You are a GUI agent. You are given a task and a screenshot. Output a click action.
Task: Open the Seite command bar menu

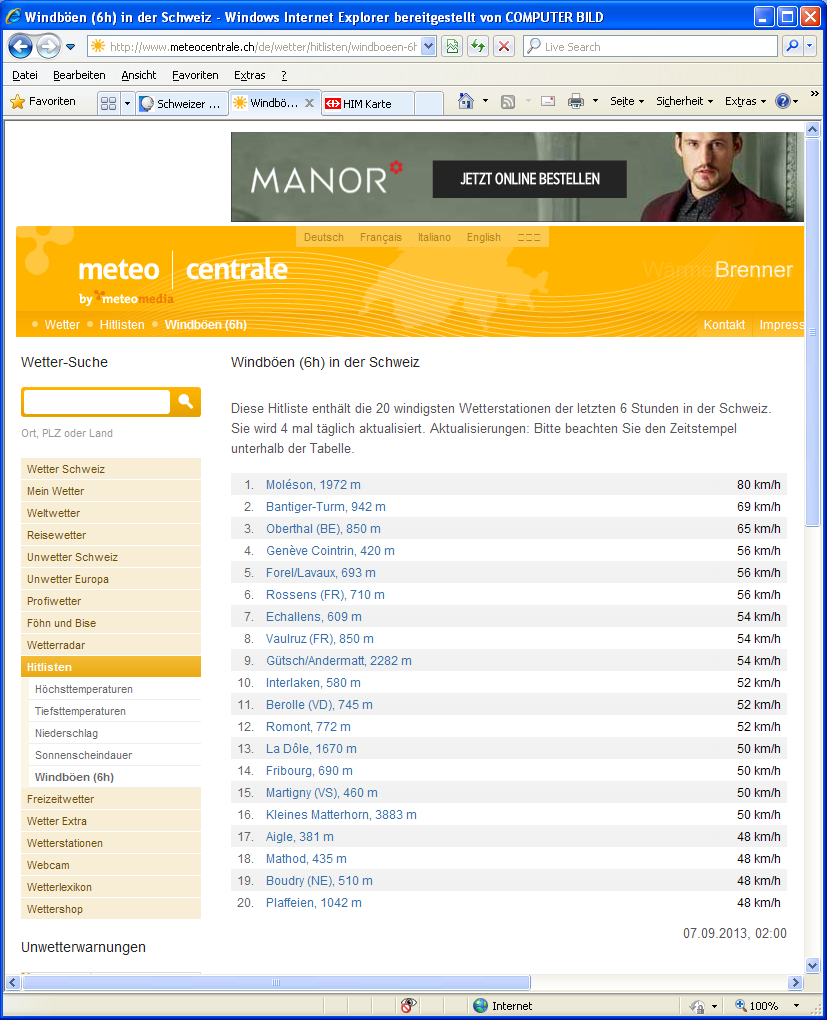627,101
